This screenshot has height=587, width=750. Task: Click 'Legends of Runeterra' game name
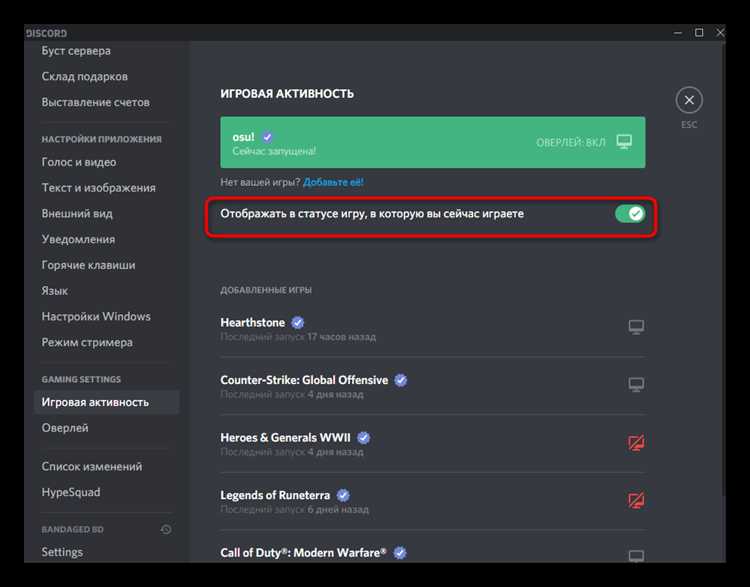(x=275, y=495)
